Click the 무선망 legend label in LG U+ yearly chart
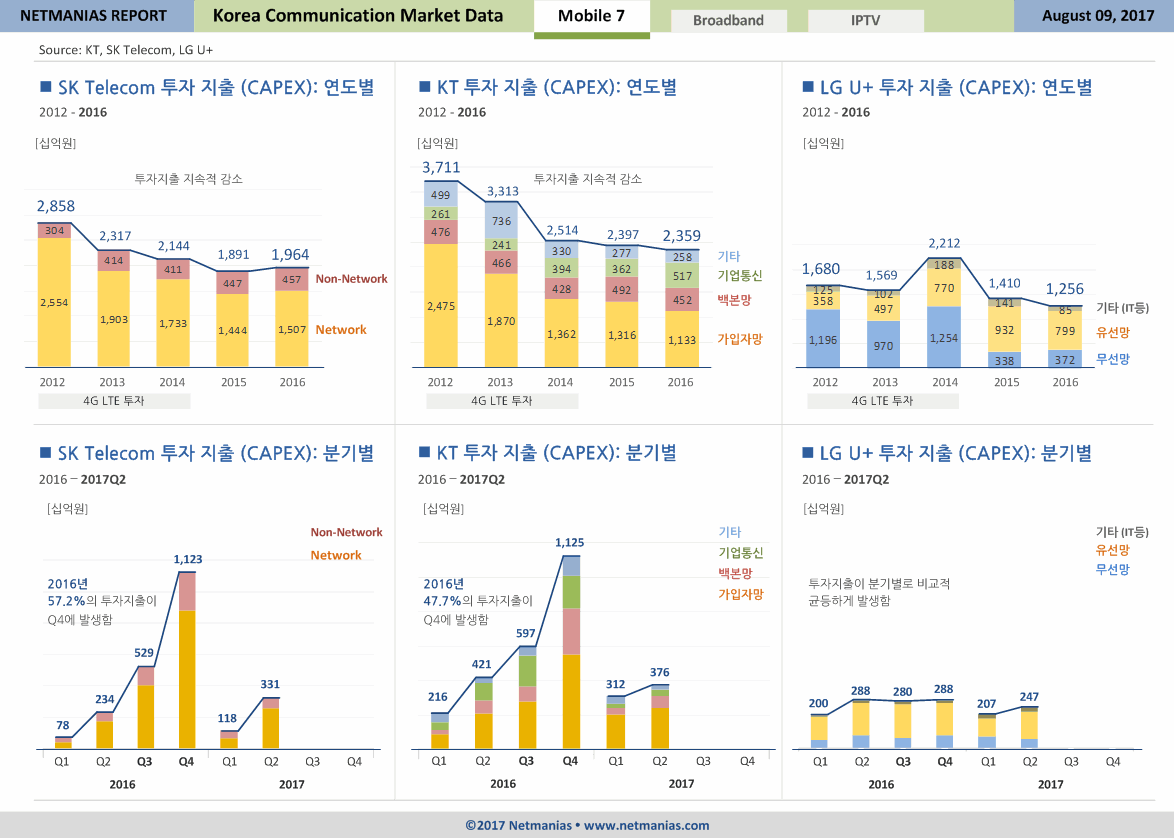This screenshot has width=1174, height=838. point(1113,359)
